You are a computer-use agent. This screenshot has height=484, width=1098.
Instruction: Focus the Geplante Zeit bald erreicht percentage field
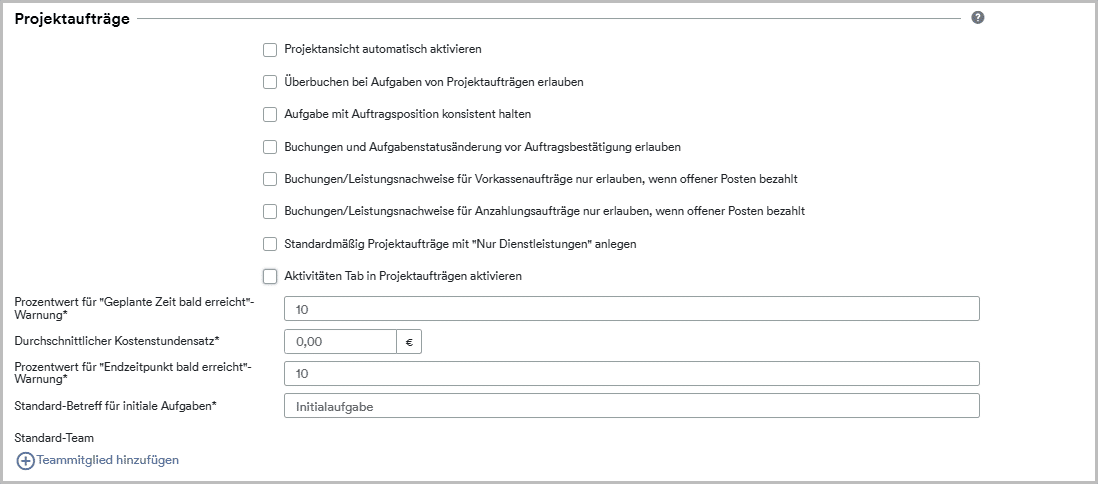[632, 309]
